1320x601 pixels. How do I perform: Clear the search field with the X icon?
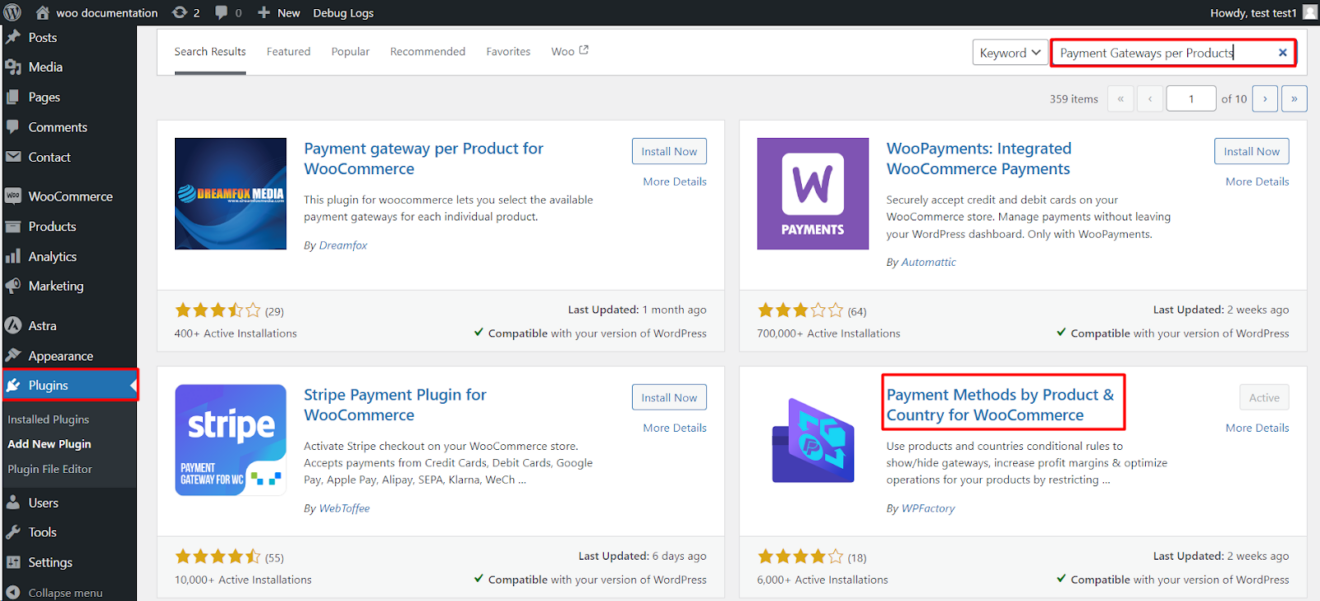(1283, 52)
